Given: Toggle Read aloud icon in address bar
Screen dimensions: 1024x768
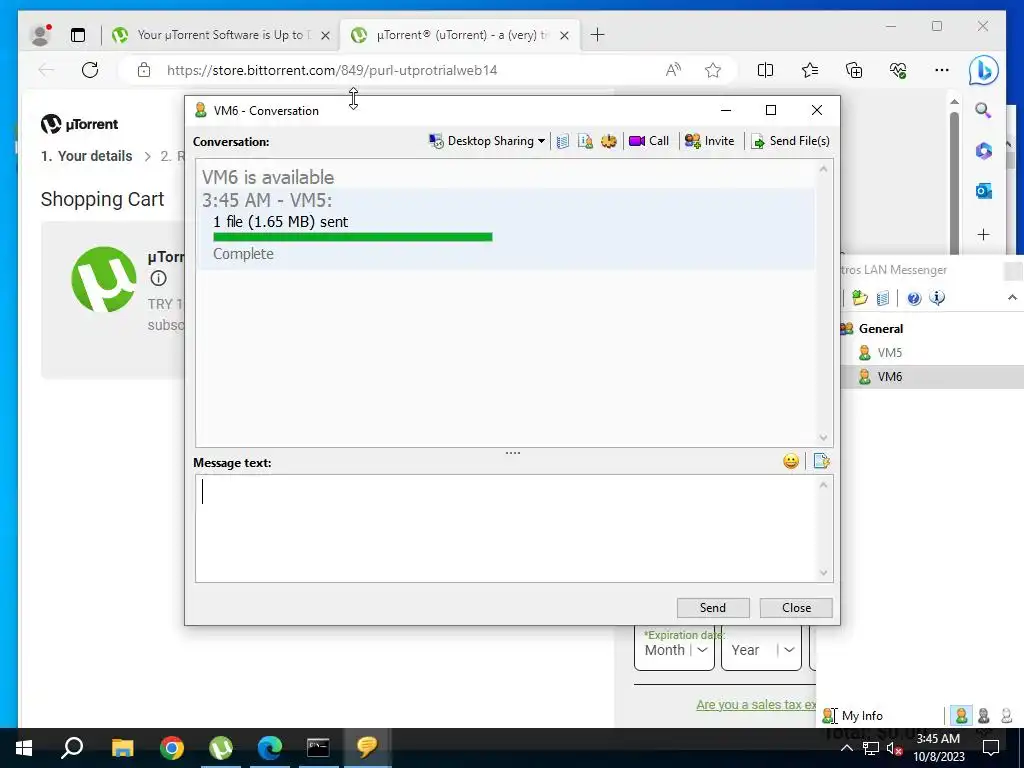Looking at the screenshot, I should (x=673, y=70).
